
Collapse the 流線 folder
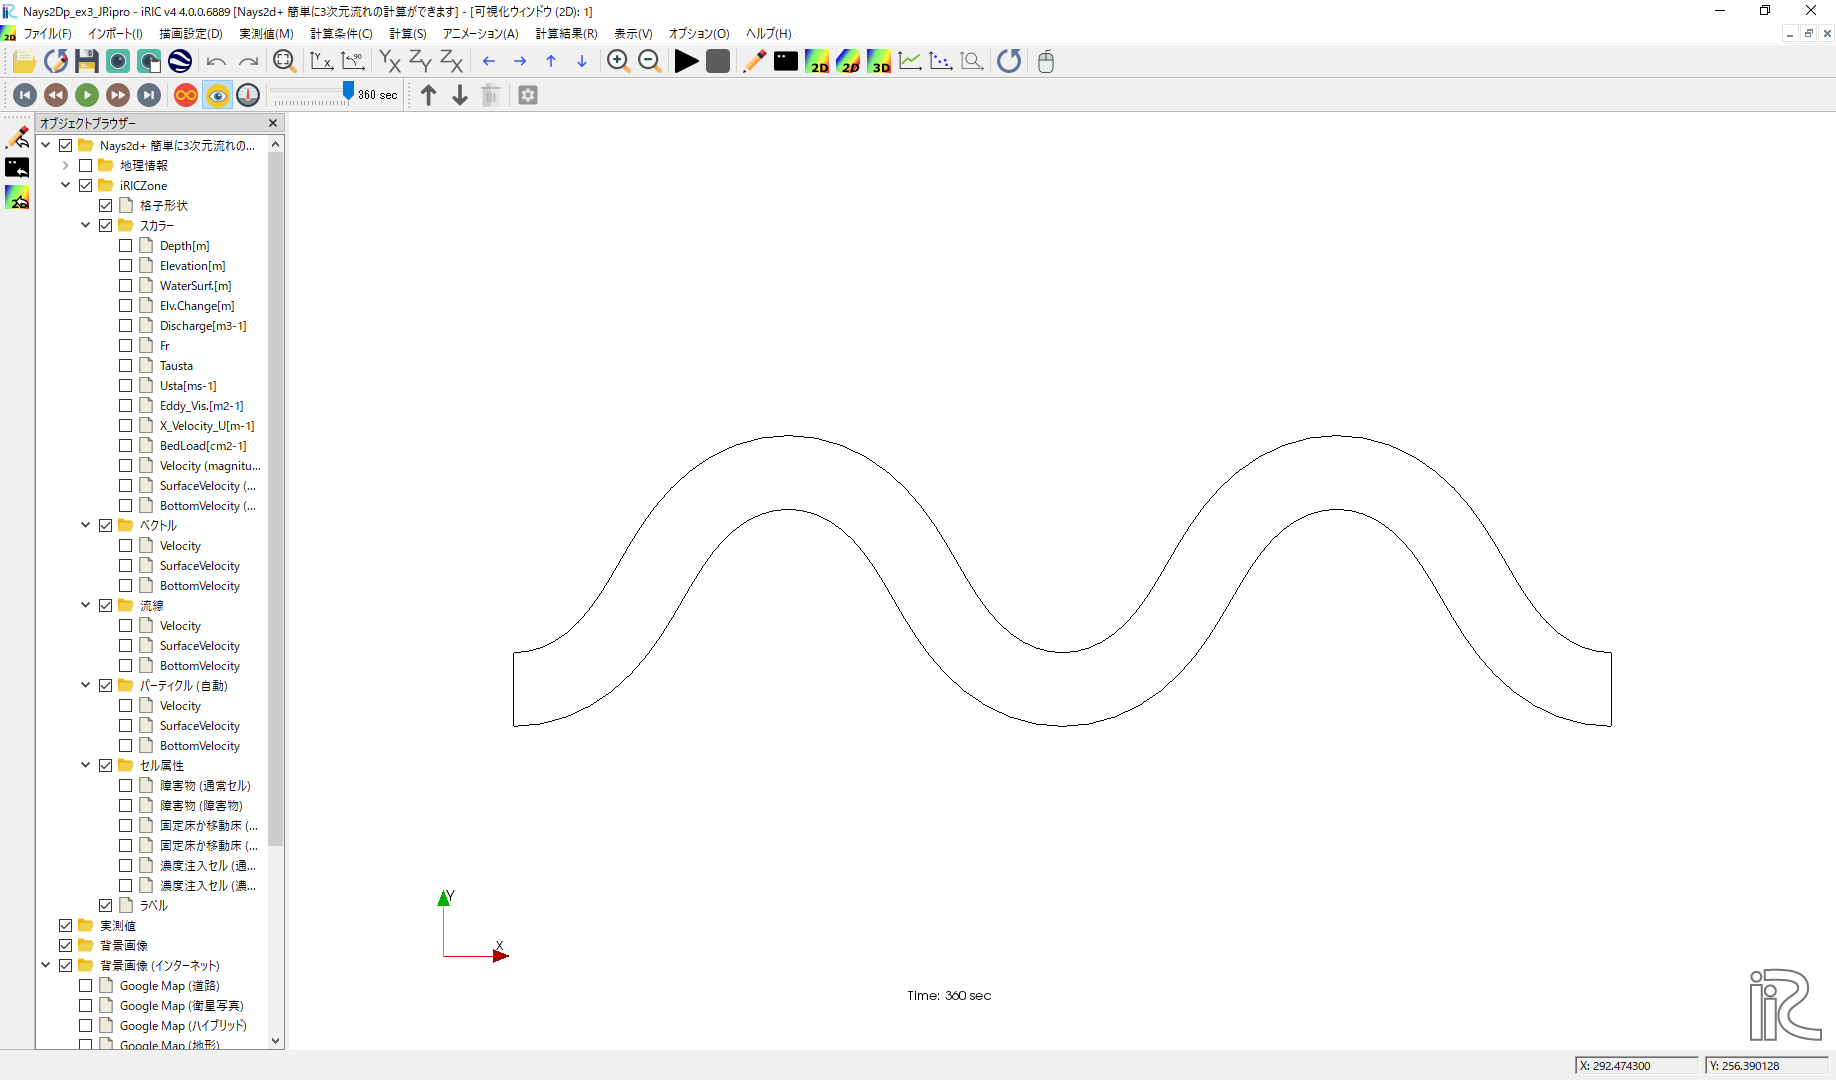click(85, 605)
